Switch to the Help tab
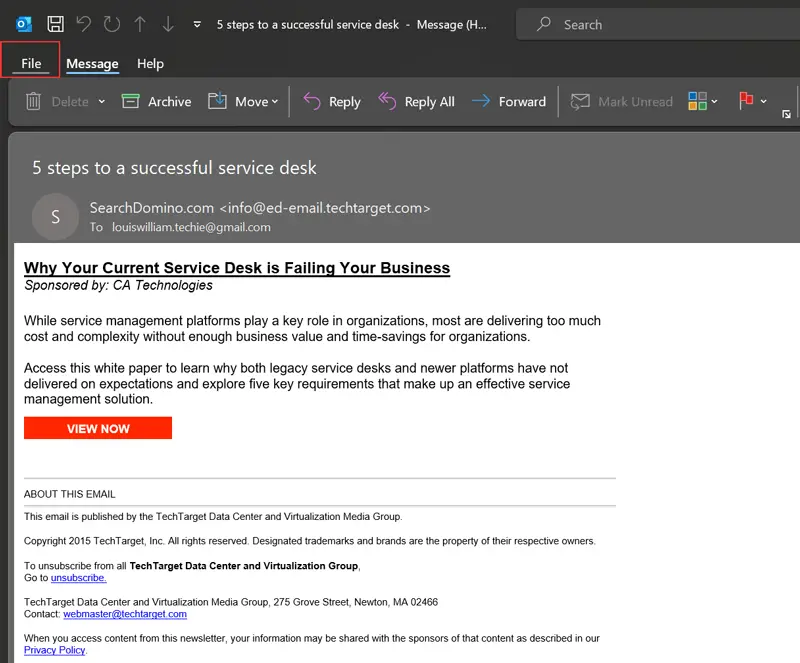Viewport: 800px width, 663px height. [x=150, y=64]
